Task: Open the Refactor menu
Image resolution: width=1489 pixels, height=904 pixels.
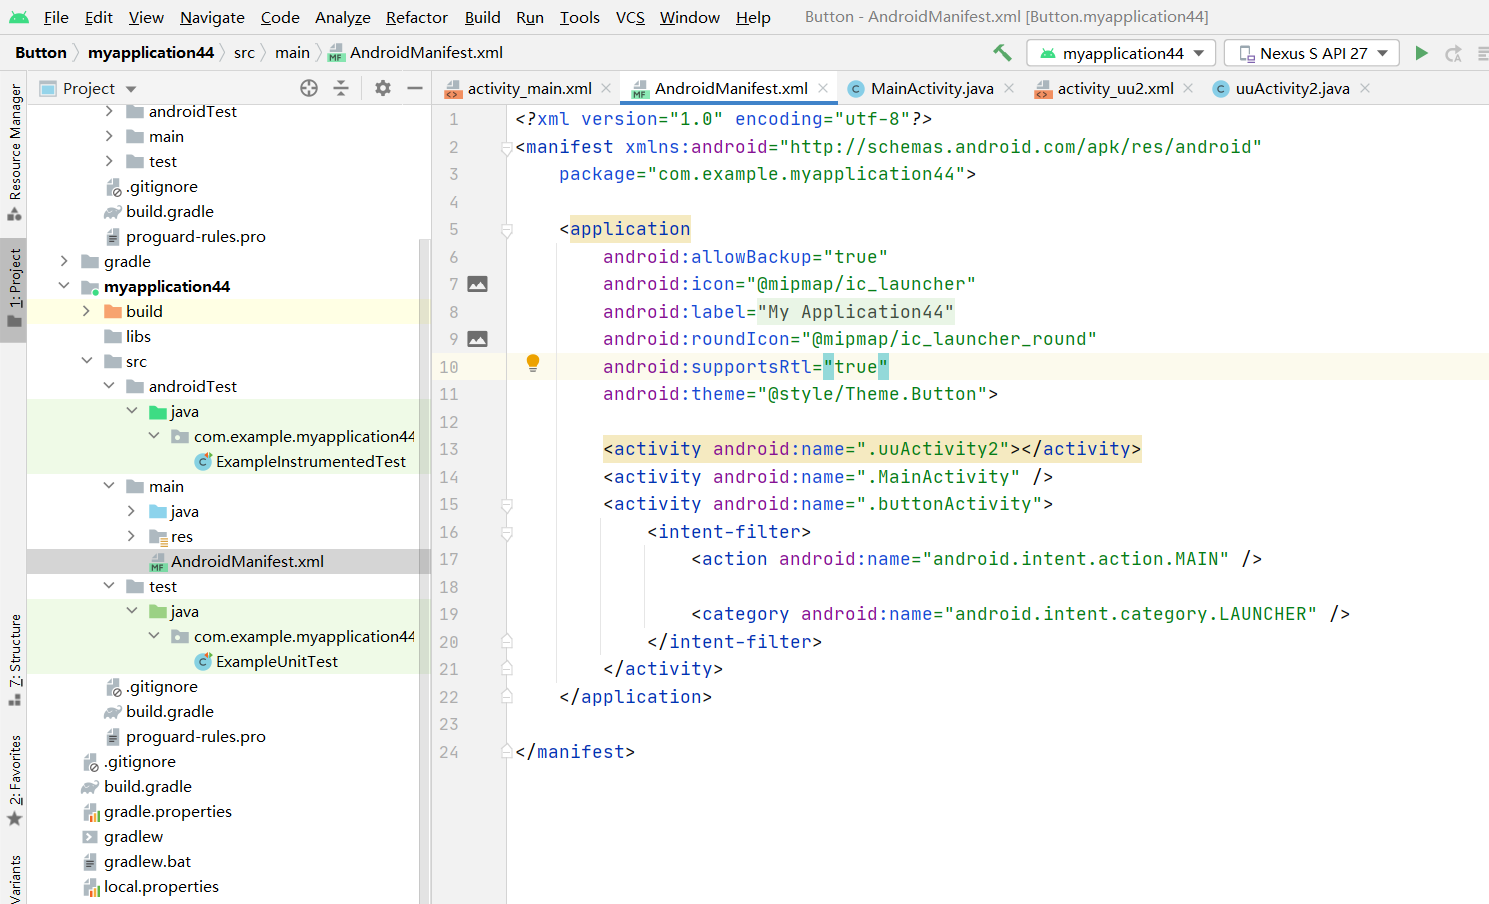Action: [x=417, y=17]
